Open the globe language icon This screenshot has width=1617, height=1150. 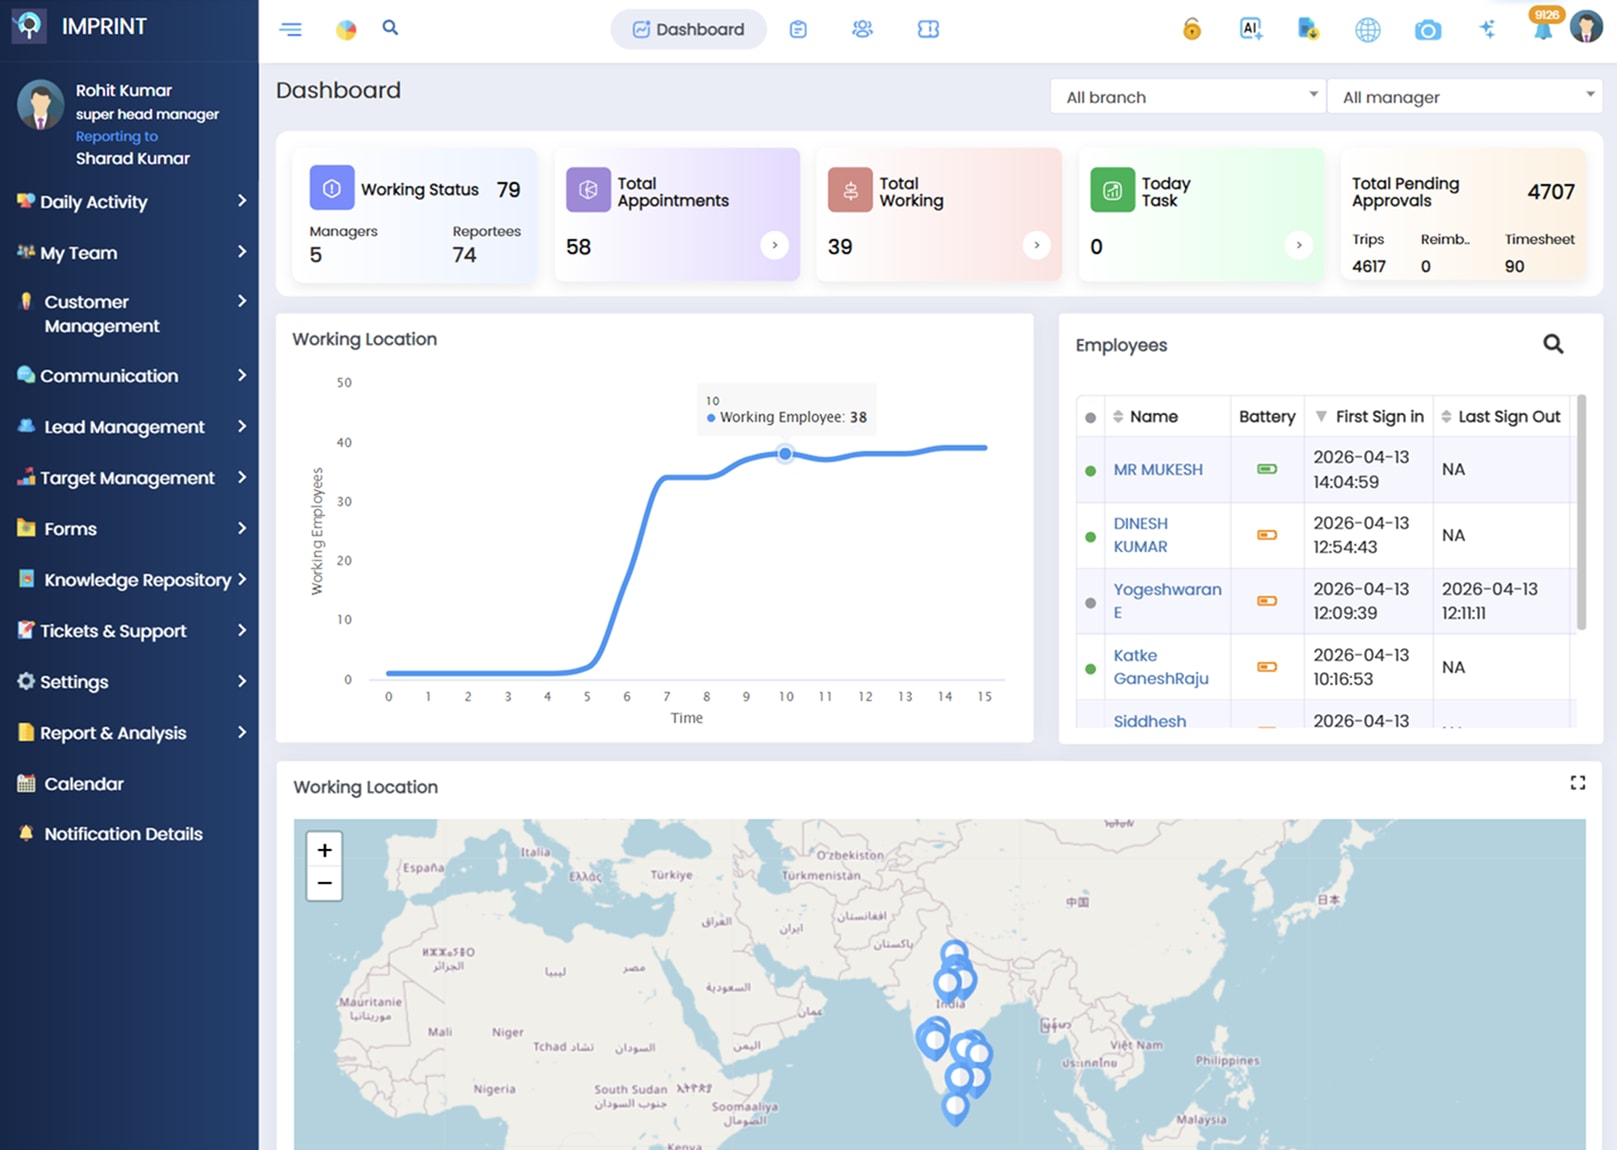(1368, 30)
